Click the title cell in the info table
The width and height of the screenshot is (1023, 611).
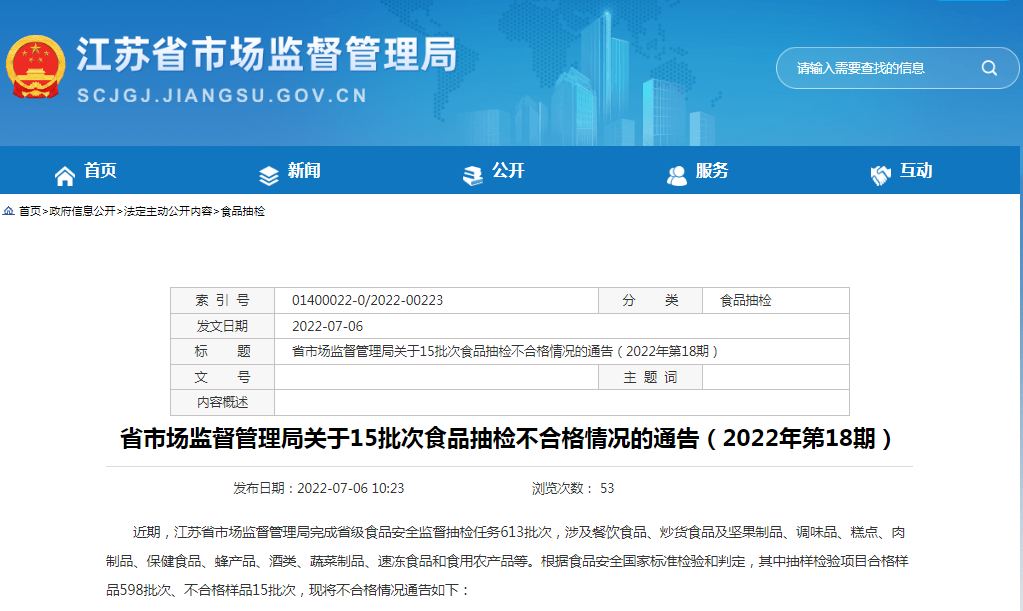[x=562, y=351]
